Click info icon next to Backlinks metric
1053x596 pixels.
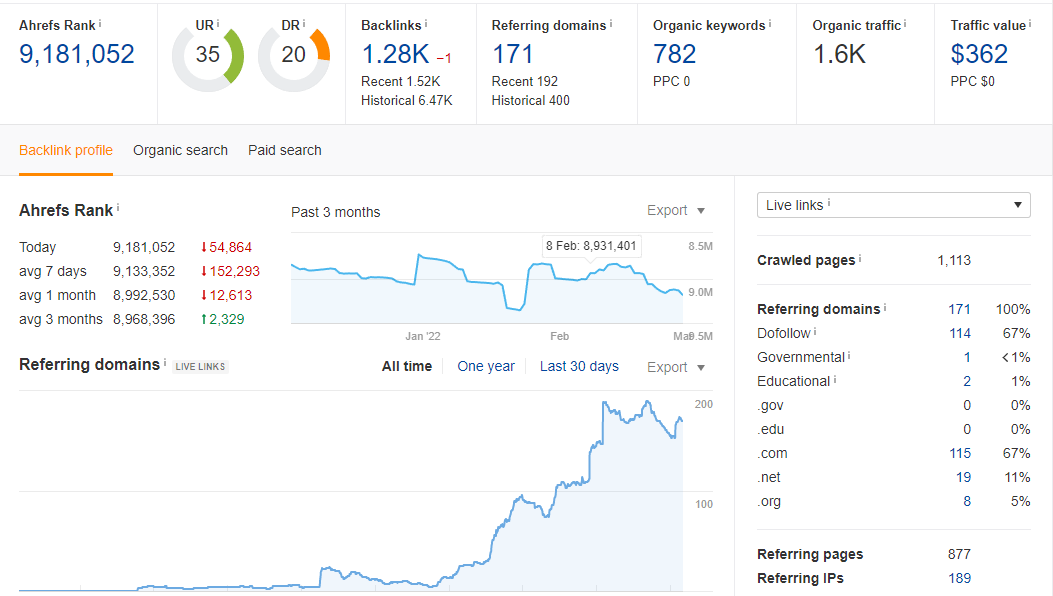[x=426, y=24]
